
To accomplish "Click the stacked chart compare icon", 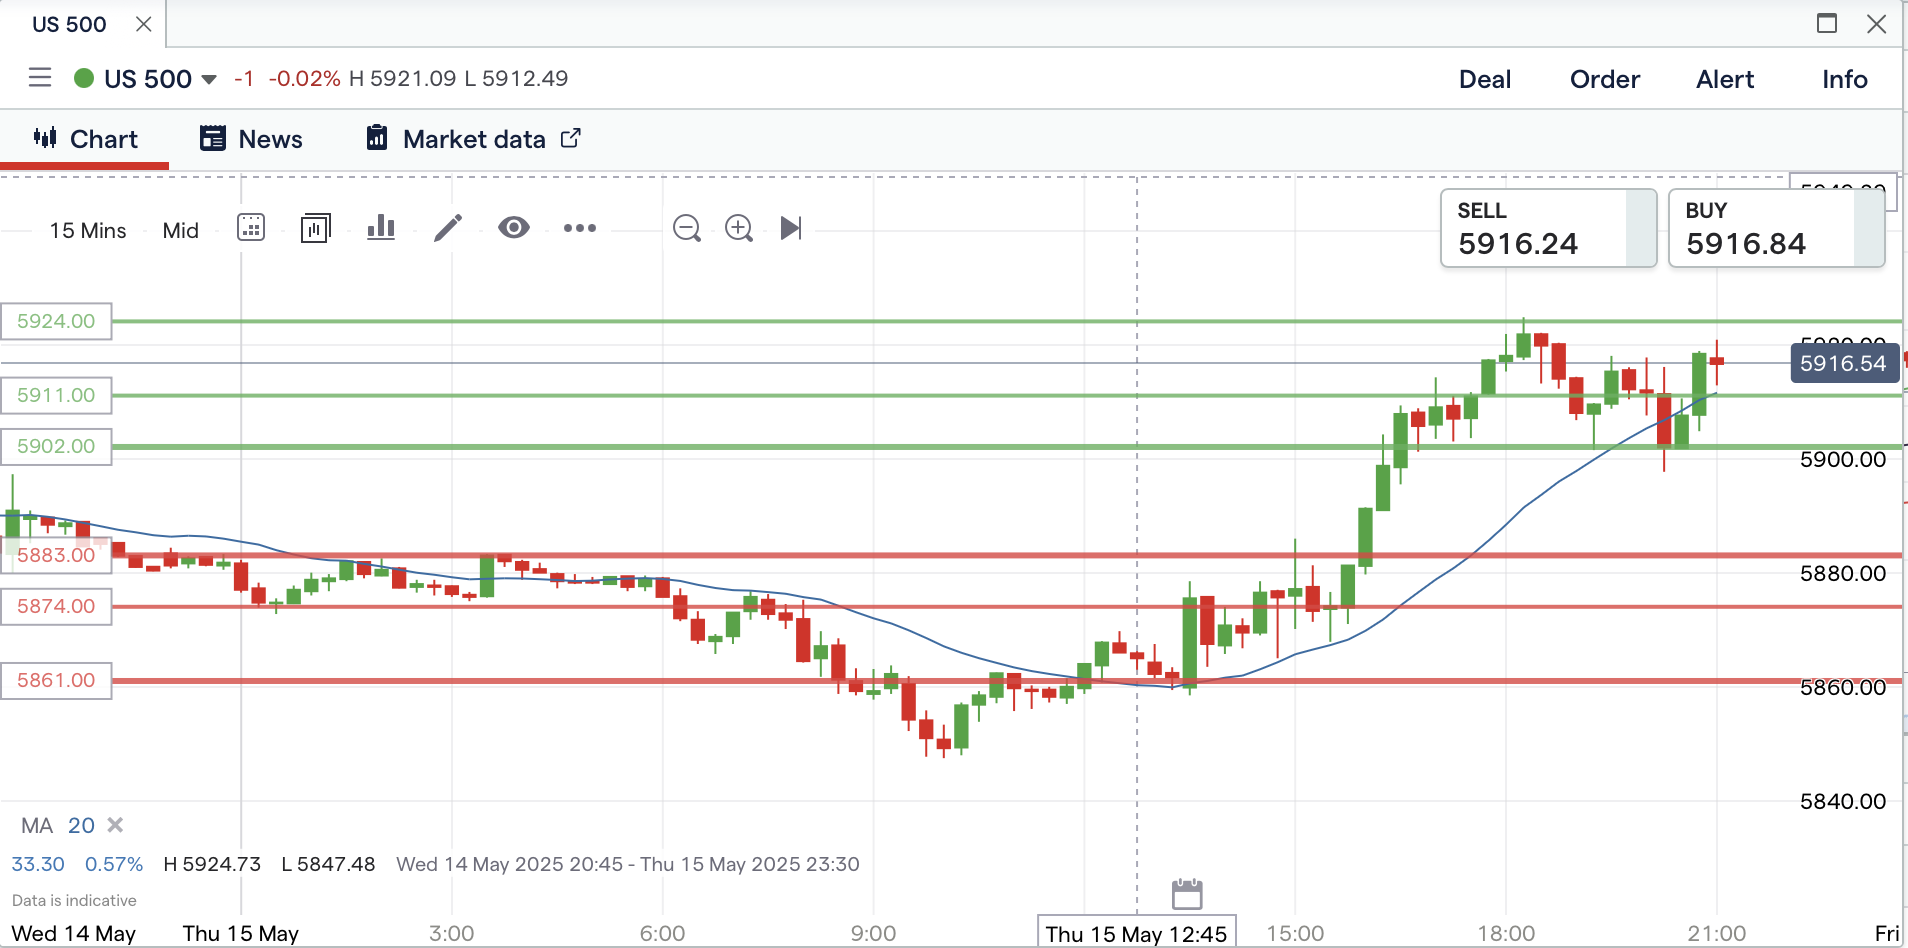I will (315, 229).
